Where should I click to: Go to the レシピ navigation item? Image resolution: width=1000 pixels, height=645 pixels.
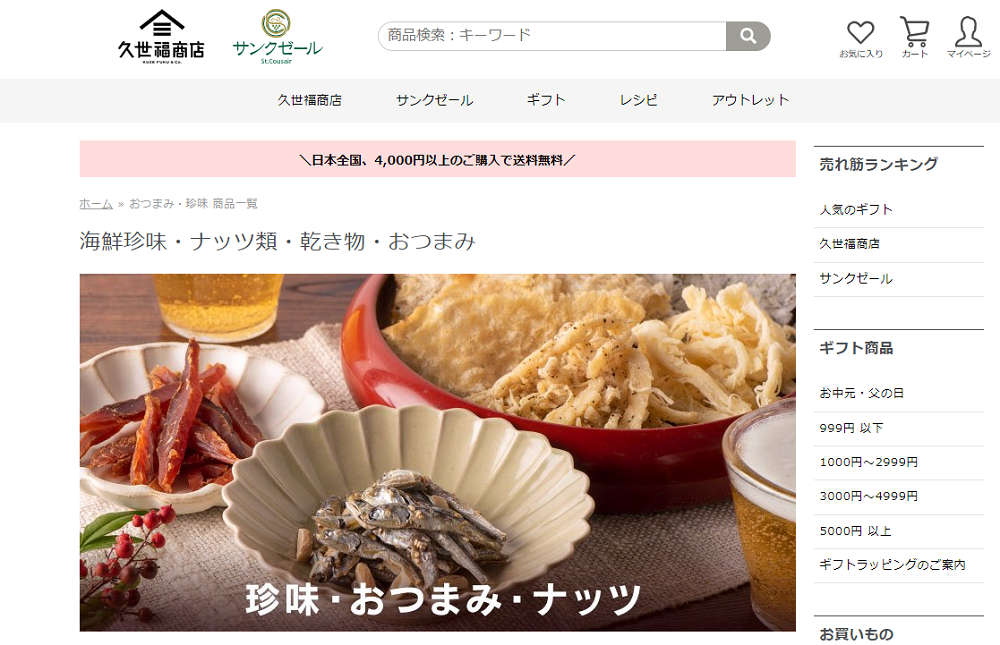pyautogui.click(x=638, y=100)
